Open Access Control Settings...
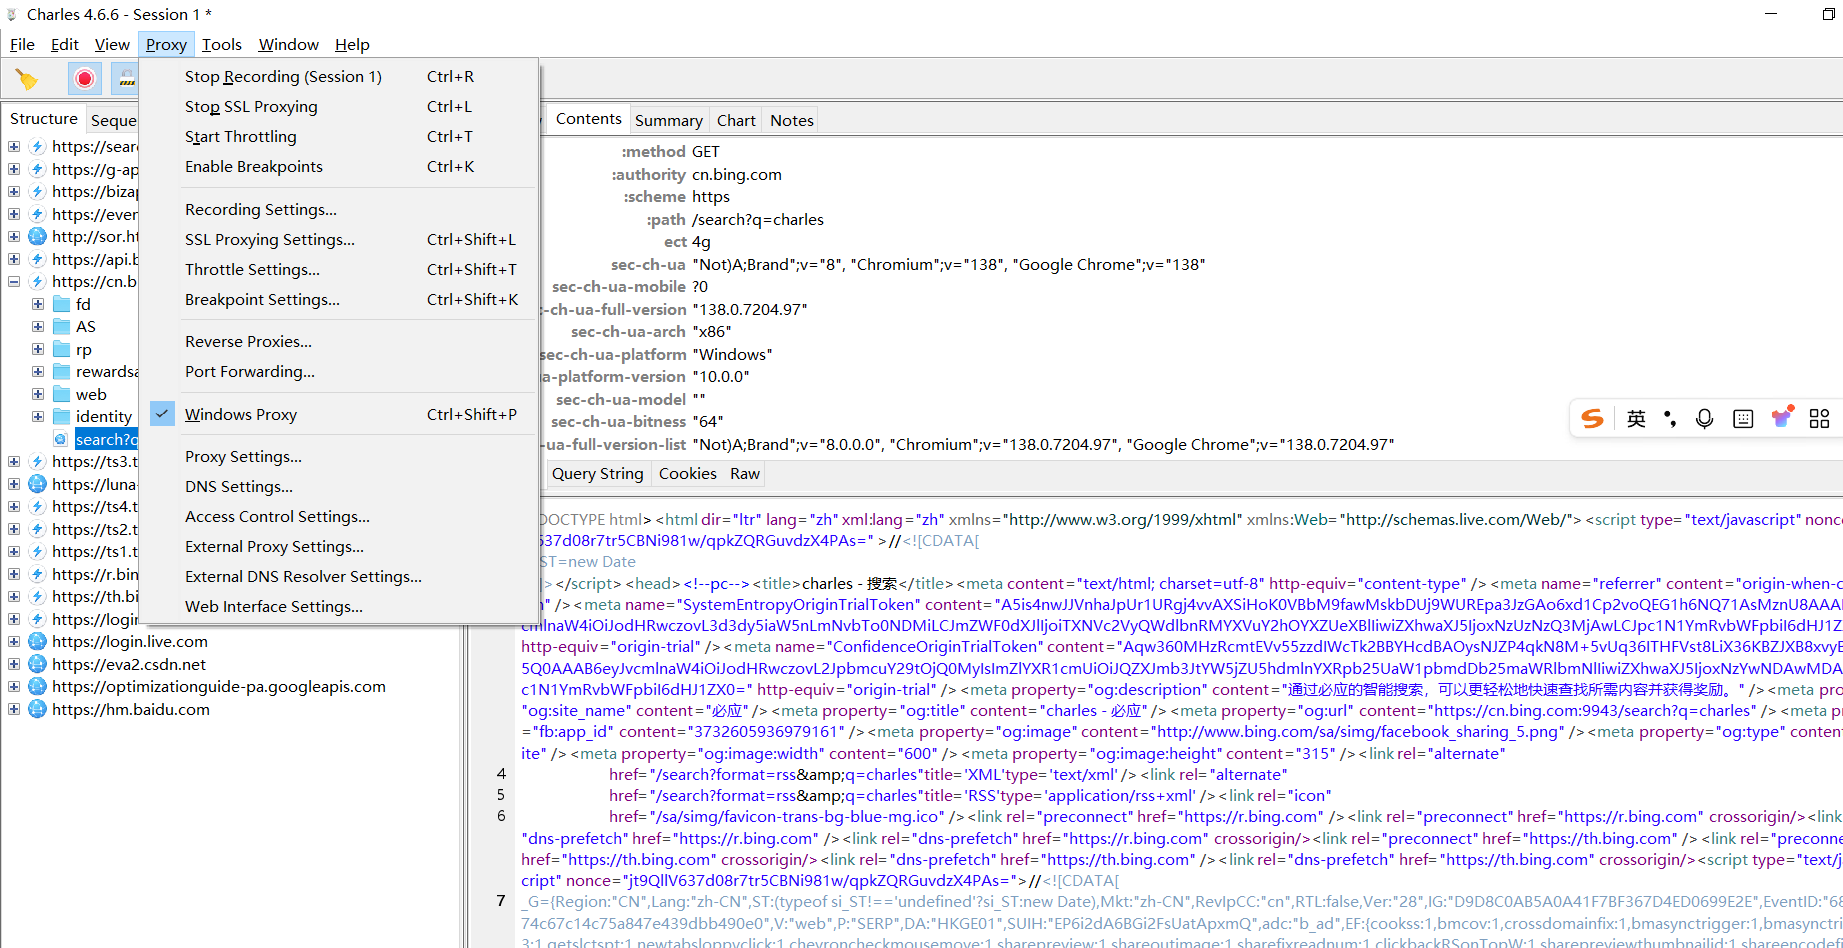The height and width of the screenshot is (948, 1843). (x=338, y=517)
